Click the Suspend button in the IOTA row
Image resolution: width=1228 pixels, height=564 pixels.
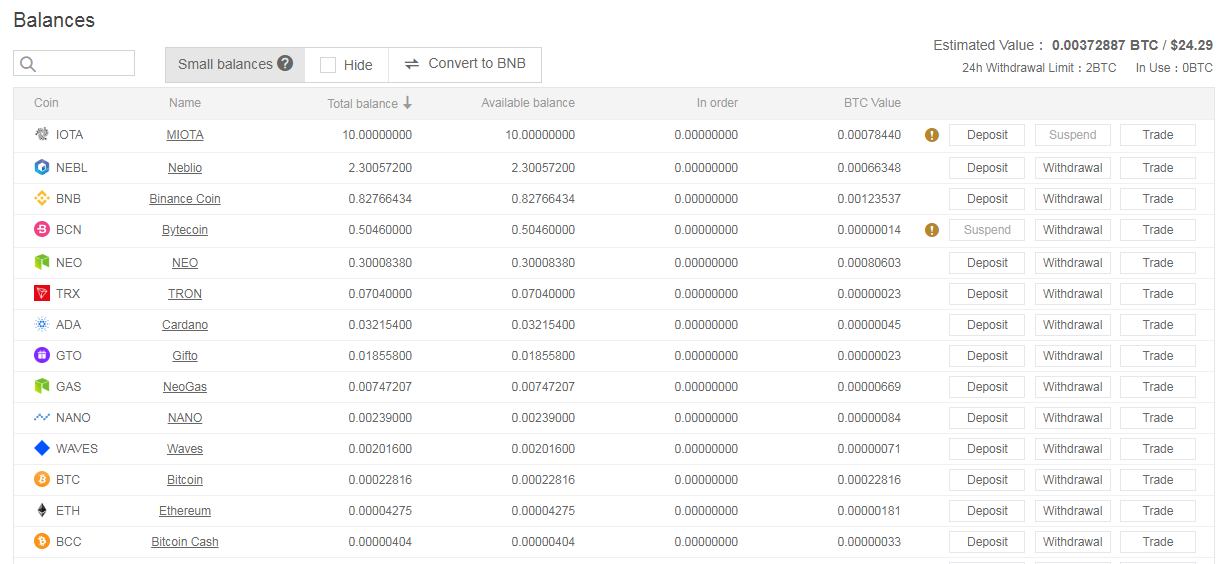coord(1073,135)
